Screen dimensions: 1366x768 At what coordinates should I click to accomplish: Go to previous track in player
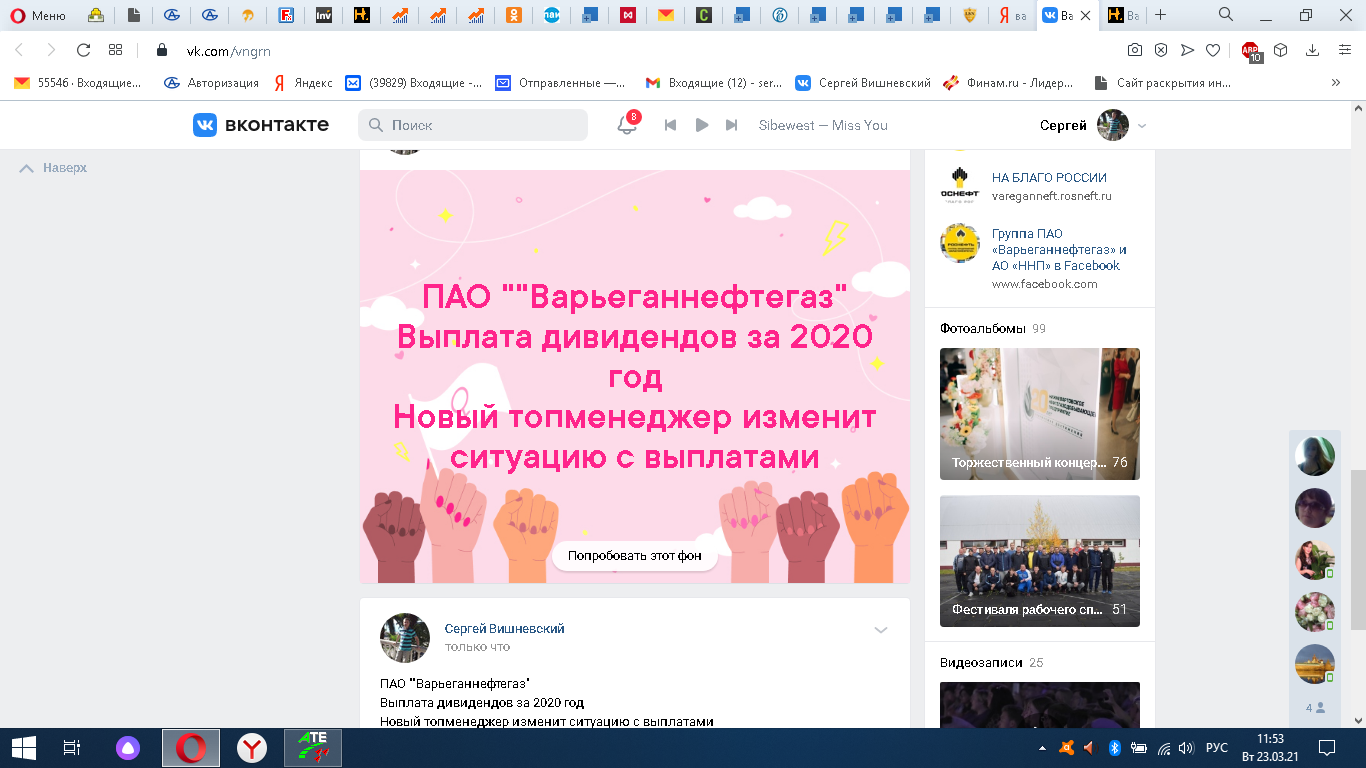[671, 125]
